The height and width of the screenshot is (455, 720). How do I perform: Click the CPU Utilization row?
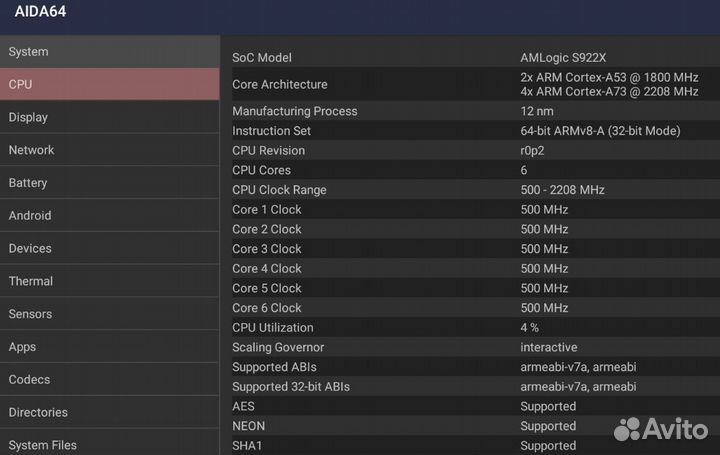click(x=468, y=327)
